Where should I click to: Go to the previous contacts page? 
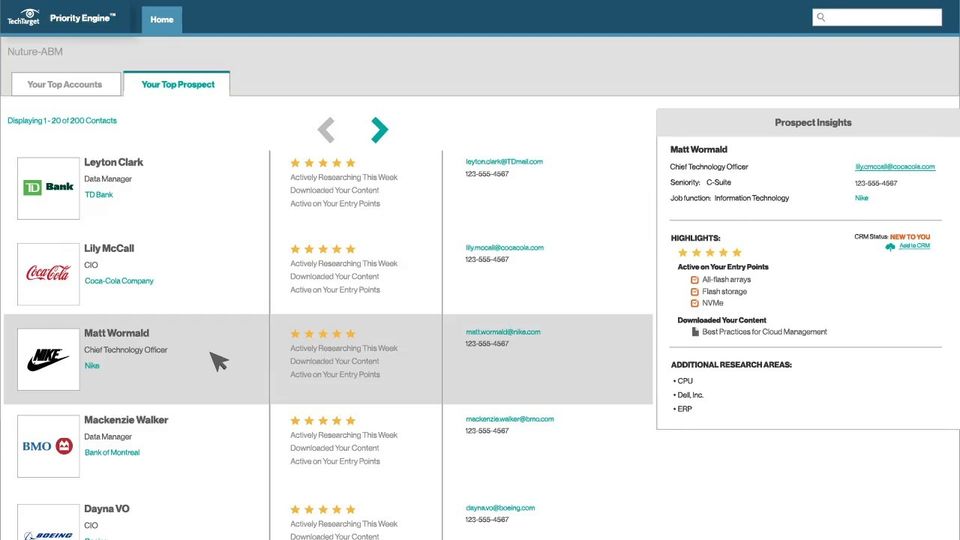click(x=326, y=130)
